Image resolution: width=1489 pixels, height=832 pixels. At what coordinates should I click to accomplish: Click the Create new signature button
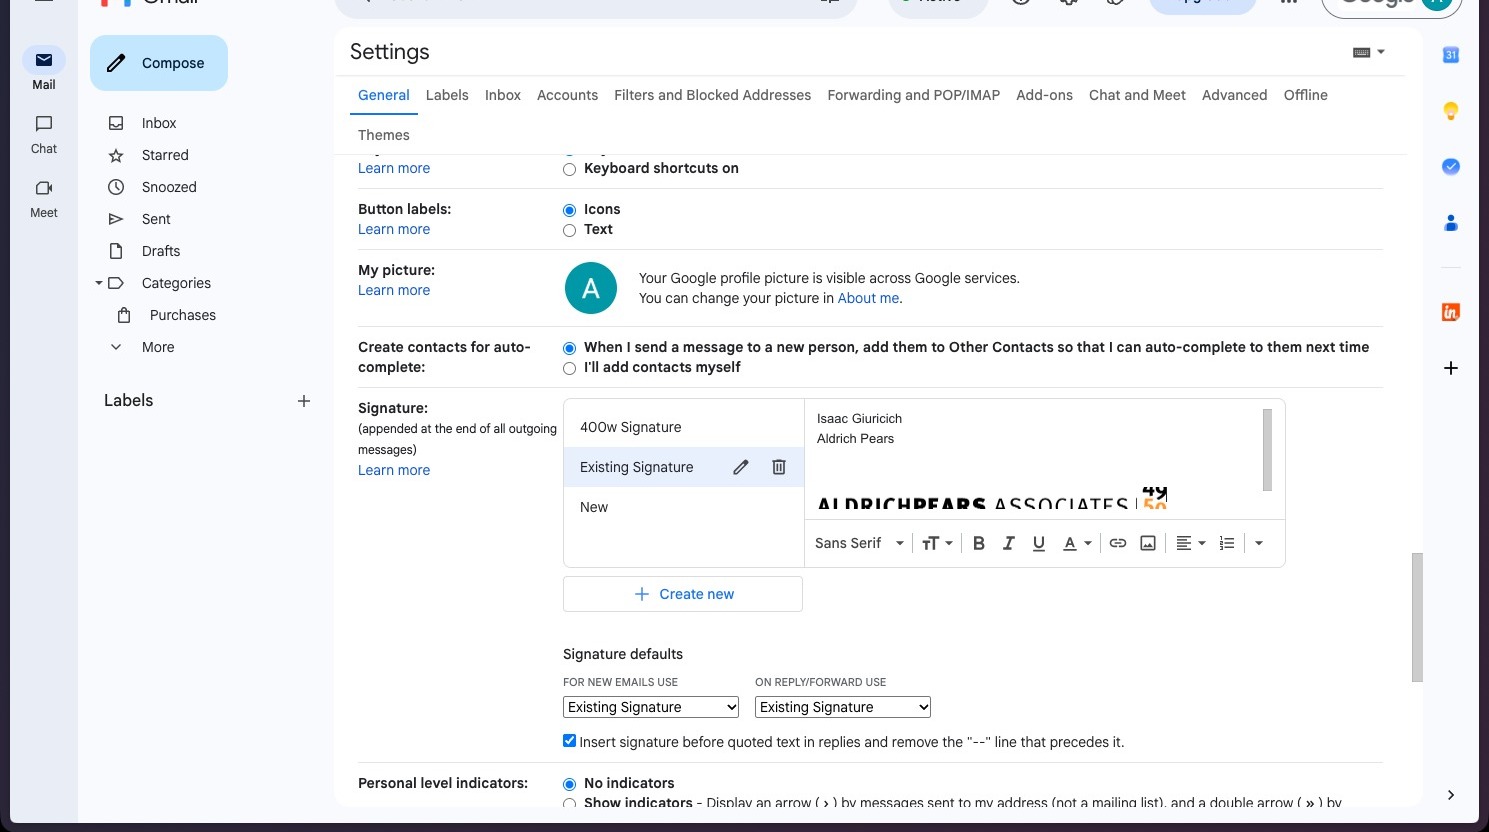coord(683,594)
